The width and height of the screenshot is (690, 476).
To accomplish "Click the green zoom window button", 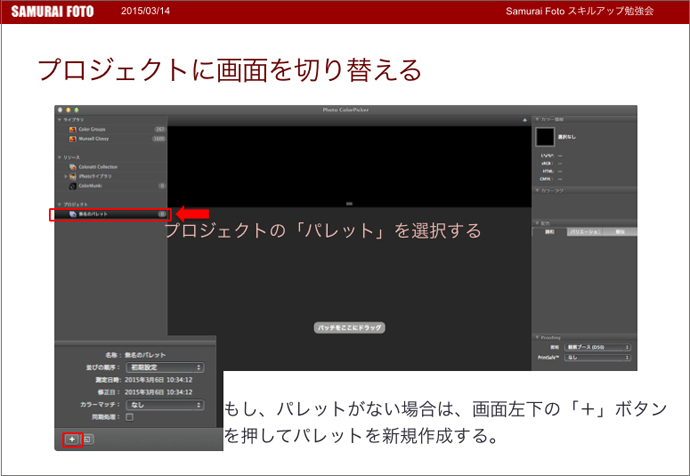I will point(77,110).
